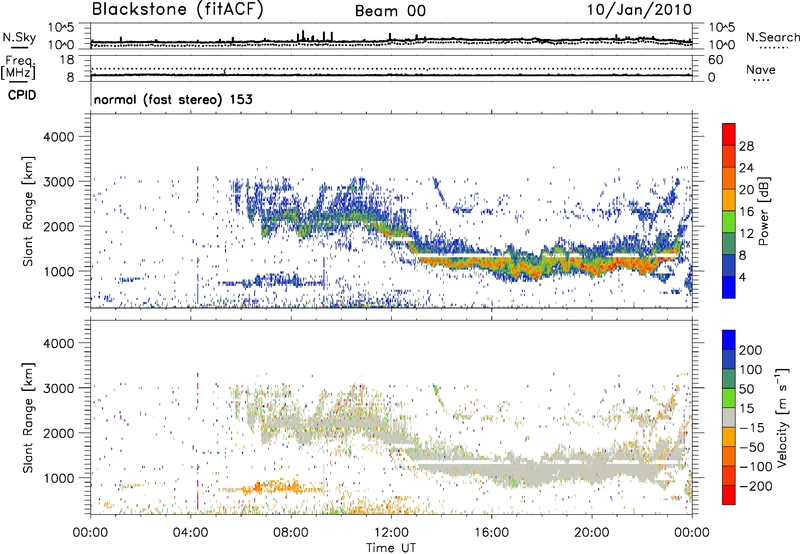Click the 'CPID' row label
Image resolution: width=800 pixels, height=554 pixels.
22,95
